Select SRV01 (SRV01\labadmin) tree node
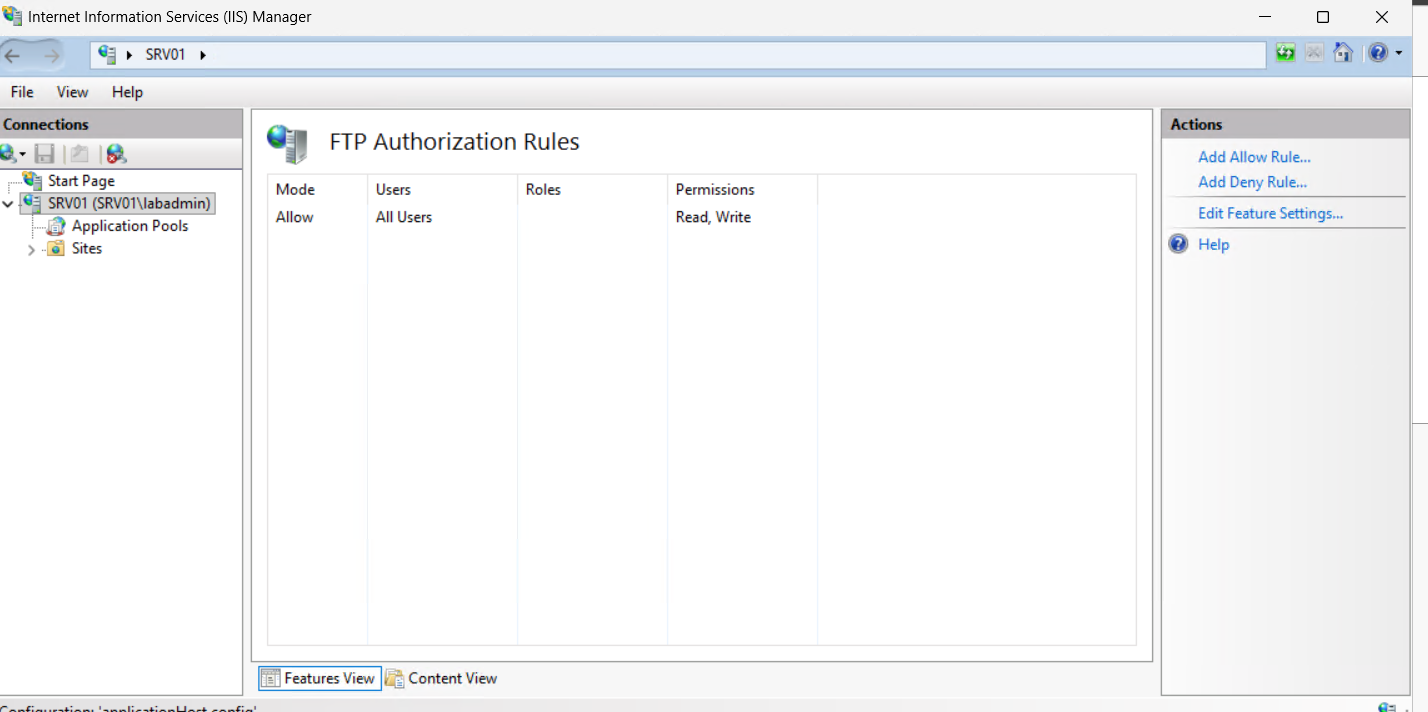The width and height of the screenshot is (1428, 712). [129, 203]
